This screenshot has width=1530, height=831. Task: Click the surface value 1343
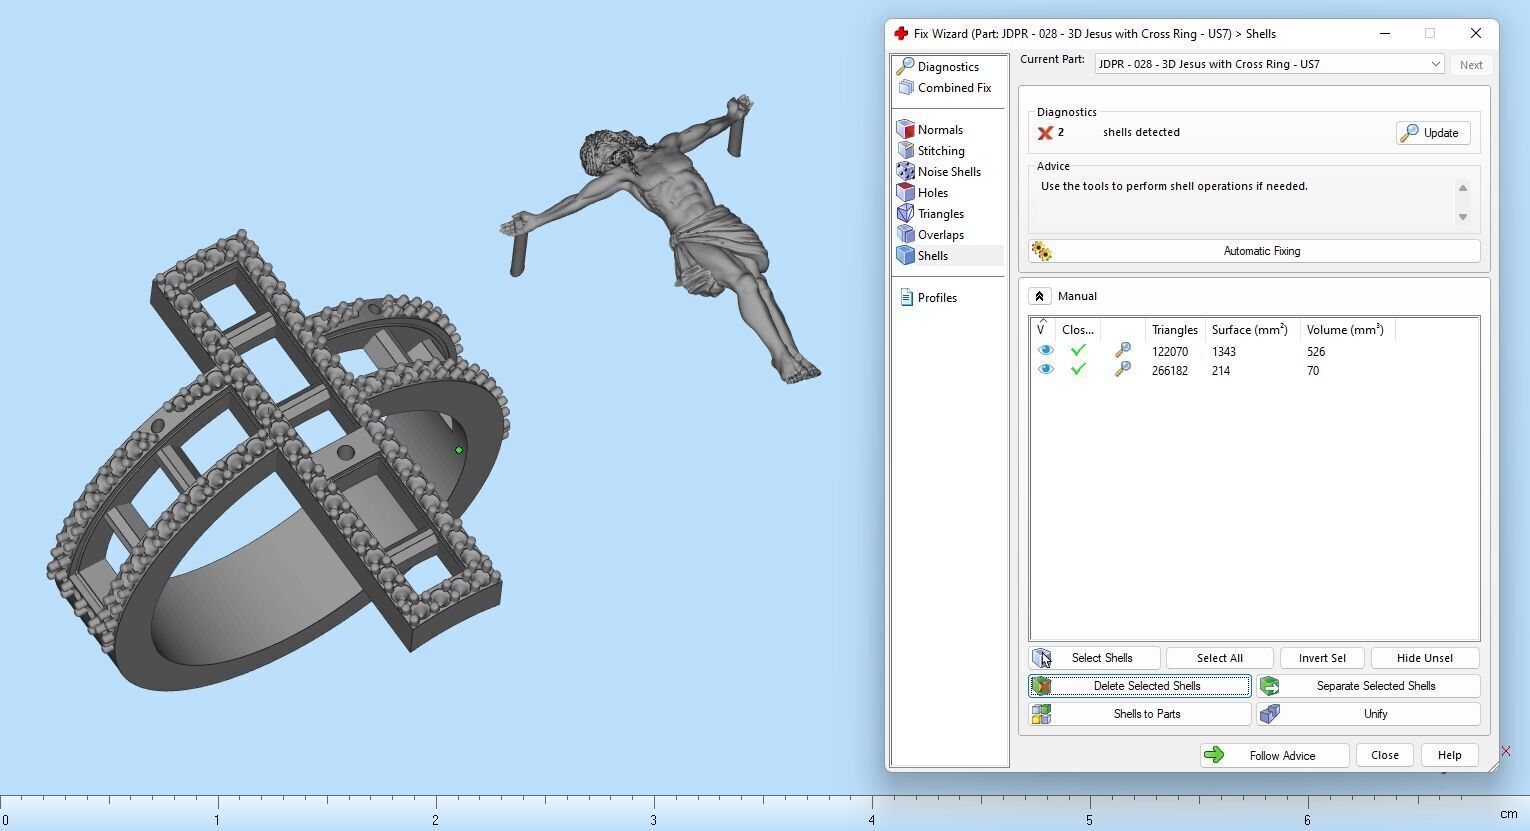click(x=1224, y=352)
